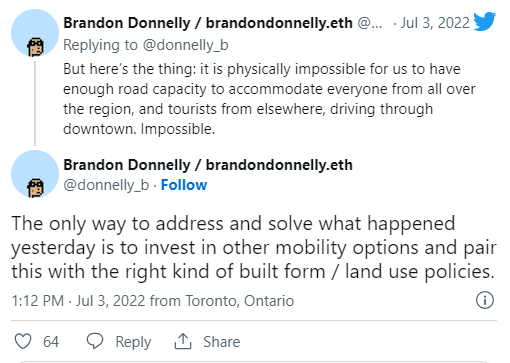
Task: Click the share upload arrow icon
Action: pos(183,341)
